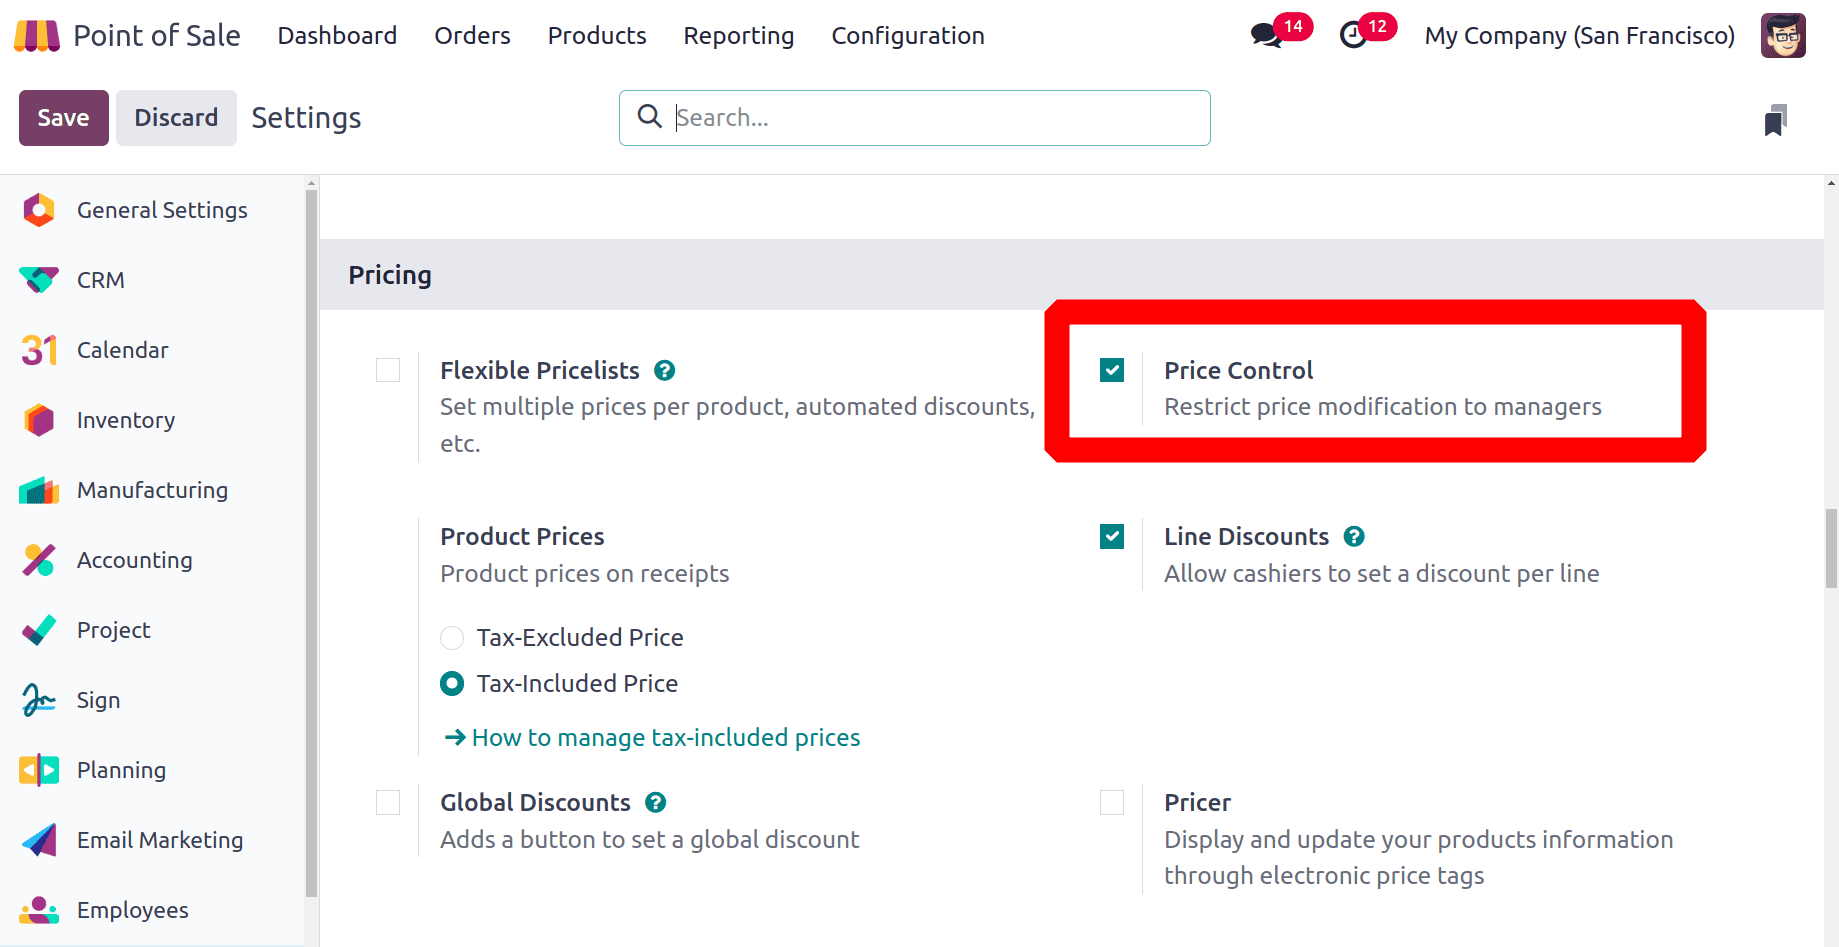Open Inventory settings in sidebar
1839x947 pixels.
point(126,420)
